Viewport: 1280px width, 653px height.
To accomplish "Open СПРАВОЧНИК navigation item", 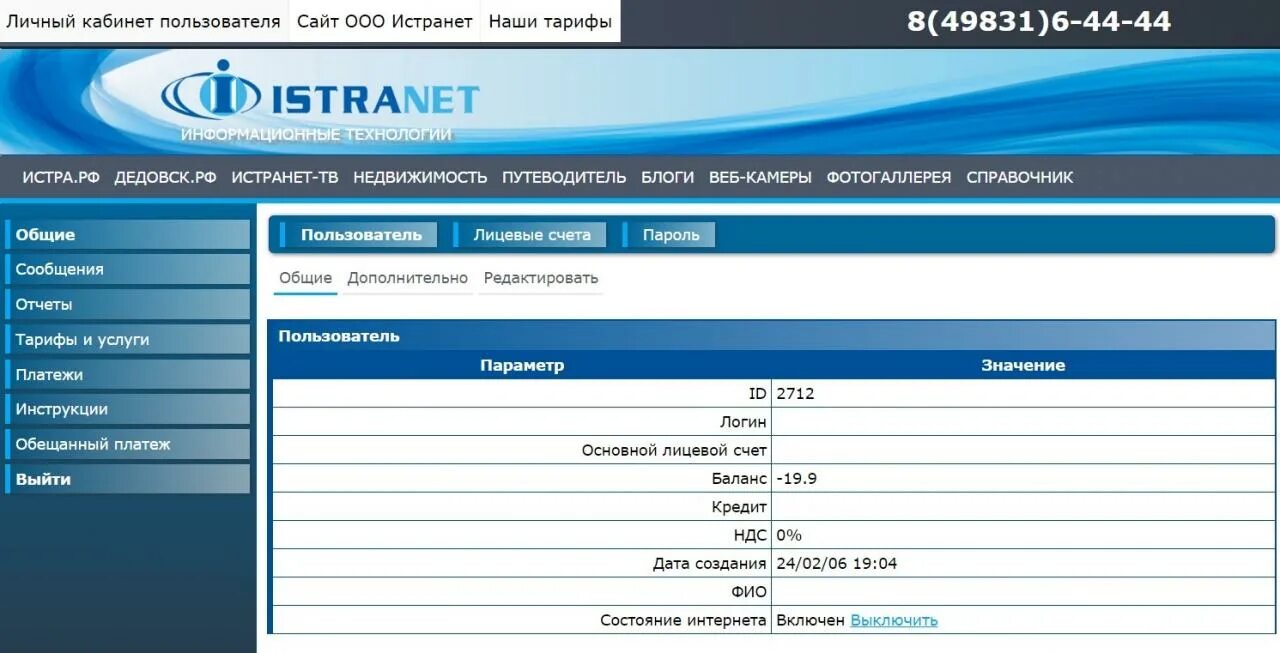I will (1020, 178).
